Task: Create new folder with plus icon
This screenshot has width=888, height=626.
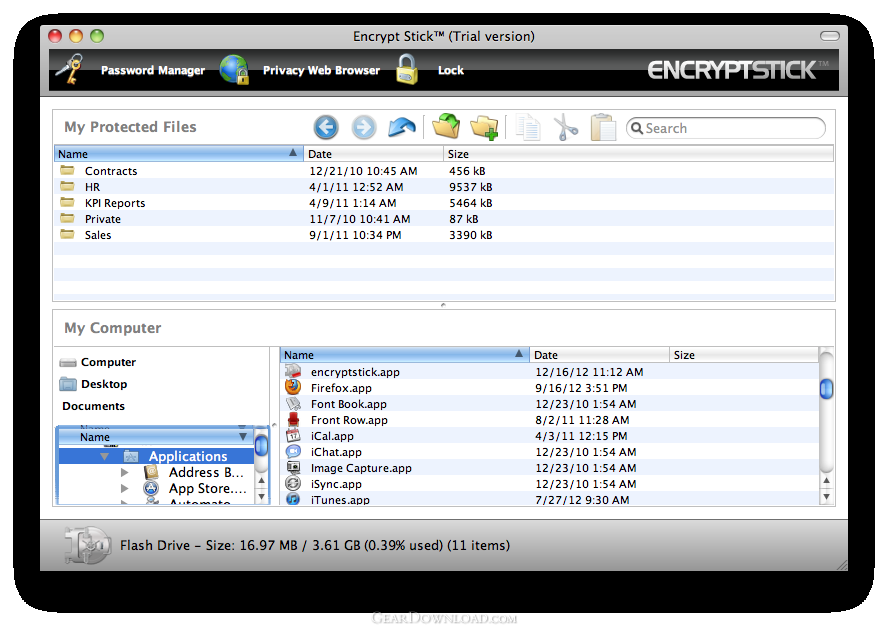Action: tap(484, 127)
